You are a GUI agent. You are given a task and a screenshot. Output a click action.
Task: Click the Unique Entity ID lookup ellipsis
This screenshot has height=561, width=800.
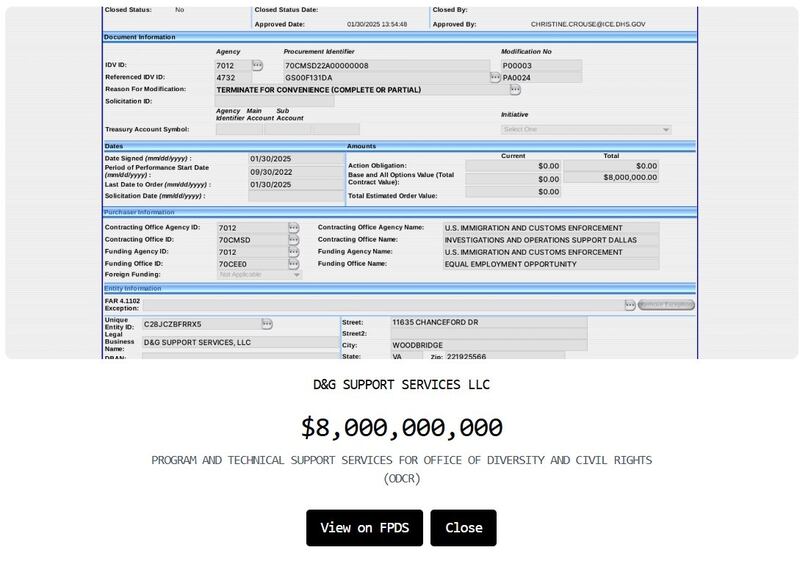tap(267, 324)
